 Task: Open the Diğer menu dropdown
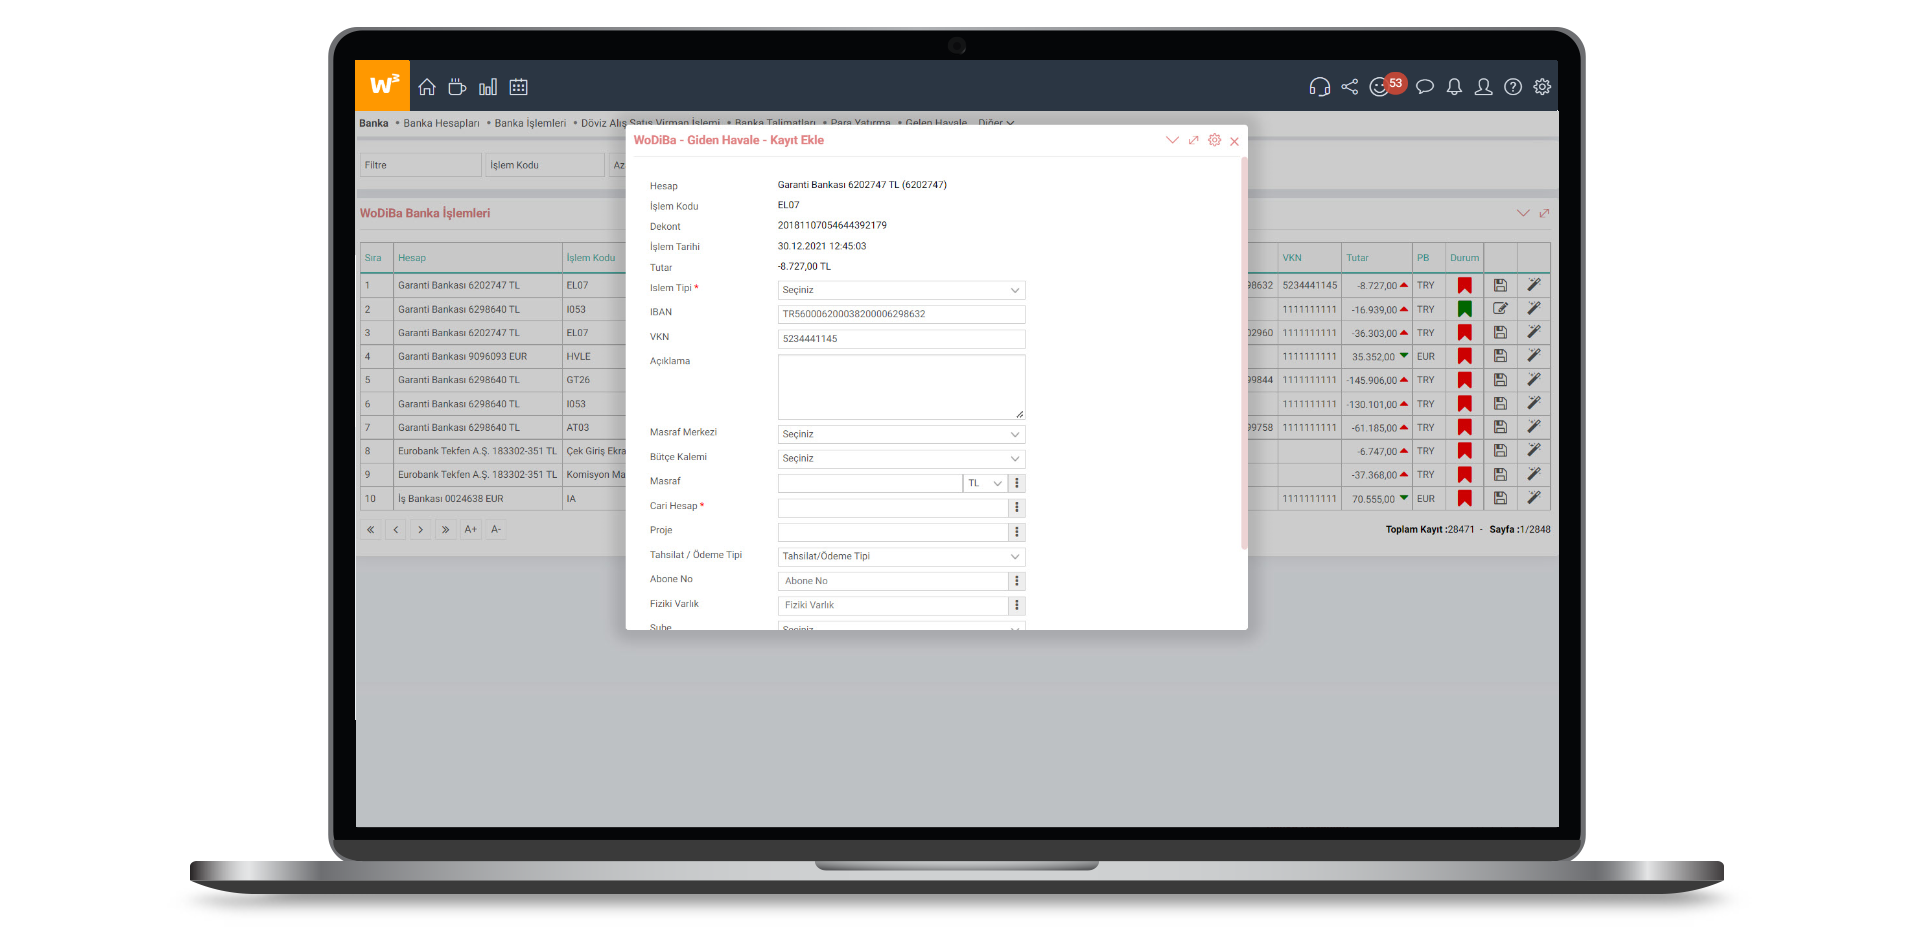(996, 122)
